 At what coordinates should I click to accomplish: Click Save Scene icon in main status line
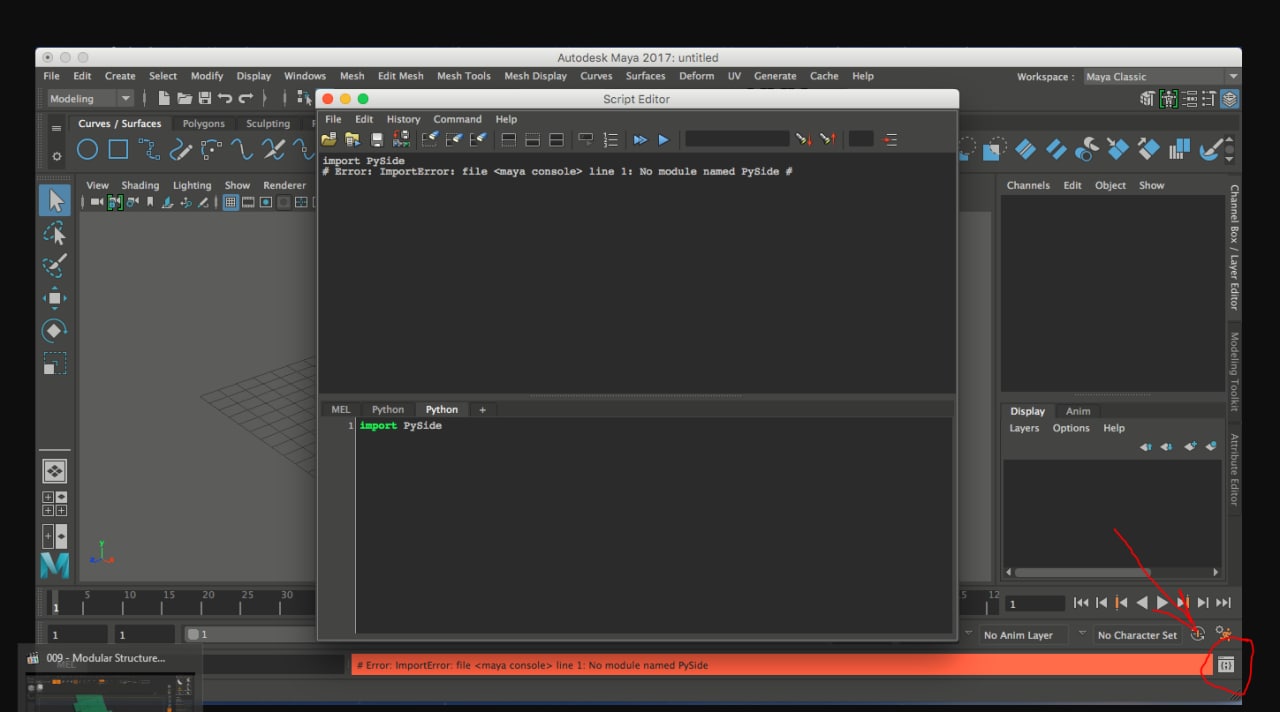tap(205, 98)
